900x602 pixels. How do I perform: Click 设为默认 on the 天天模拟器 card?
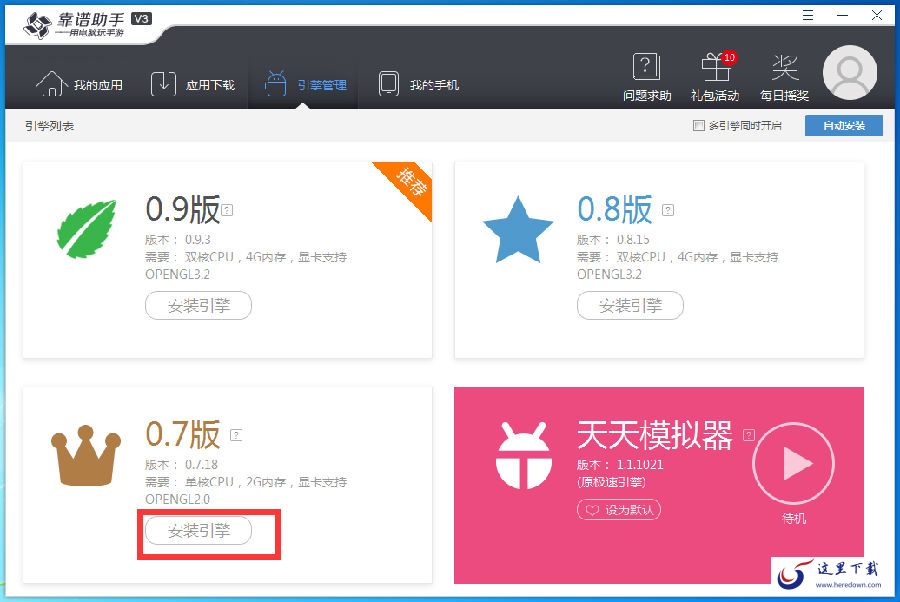click(x=618, y=509)
